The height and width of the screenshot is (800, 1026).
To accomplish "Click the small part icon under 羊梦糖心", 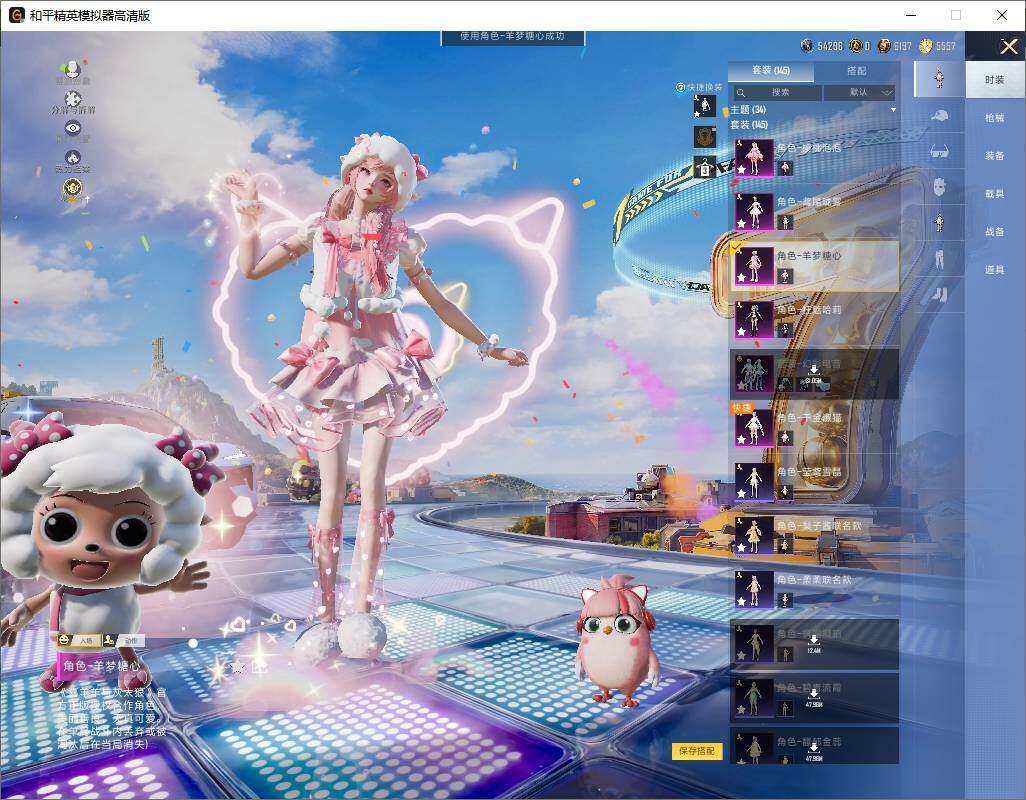I will tap(785, 277).
